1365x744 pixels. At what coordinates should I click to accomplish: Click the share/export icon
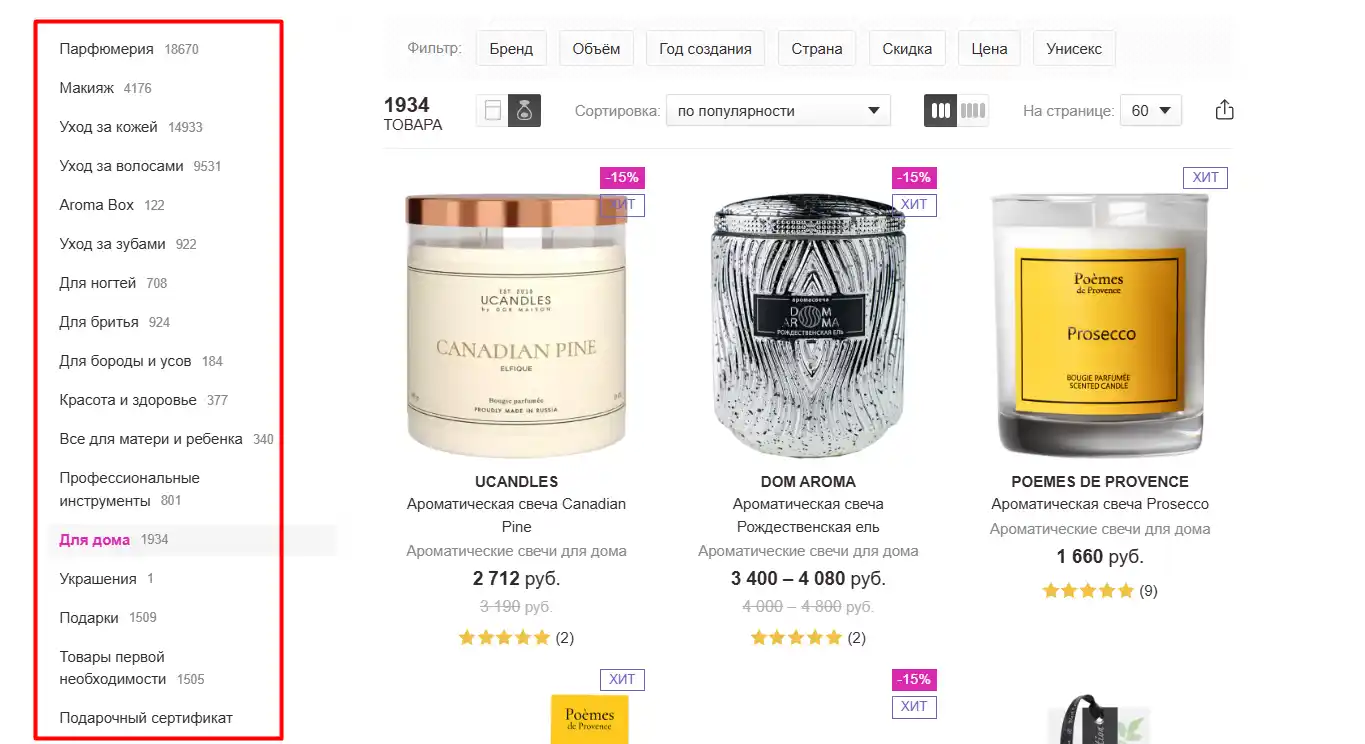tap(1224, 110)
